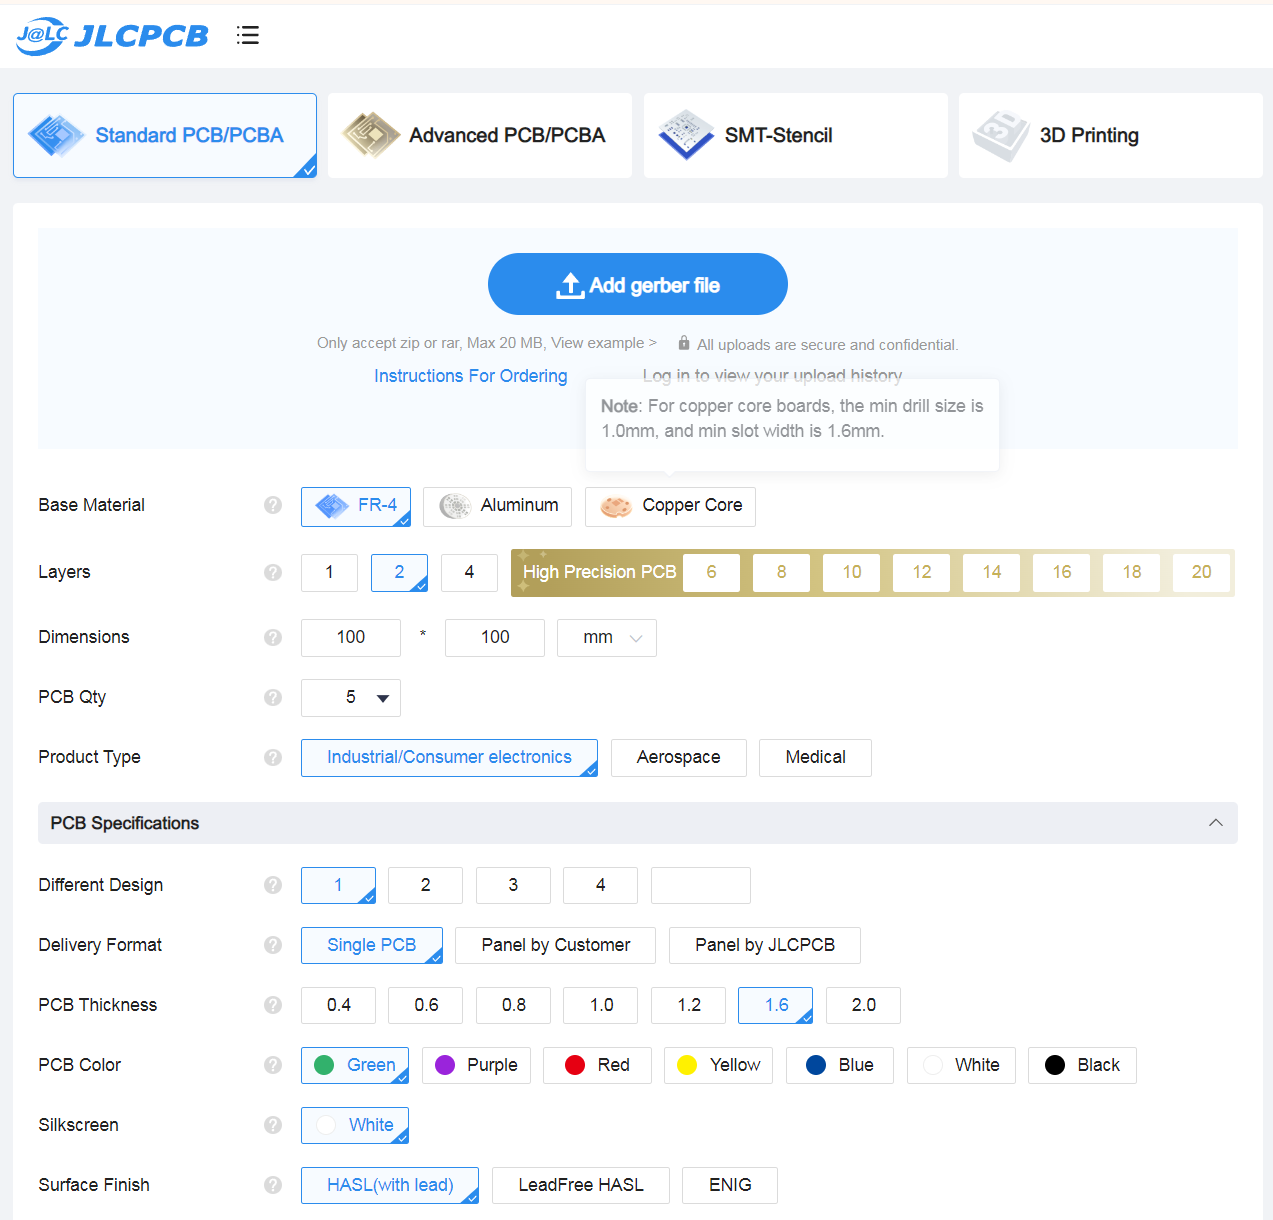The width and height of the screenshot is (1273, 1220).
Task: Choose 1 layer
Action: 329,573
